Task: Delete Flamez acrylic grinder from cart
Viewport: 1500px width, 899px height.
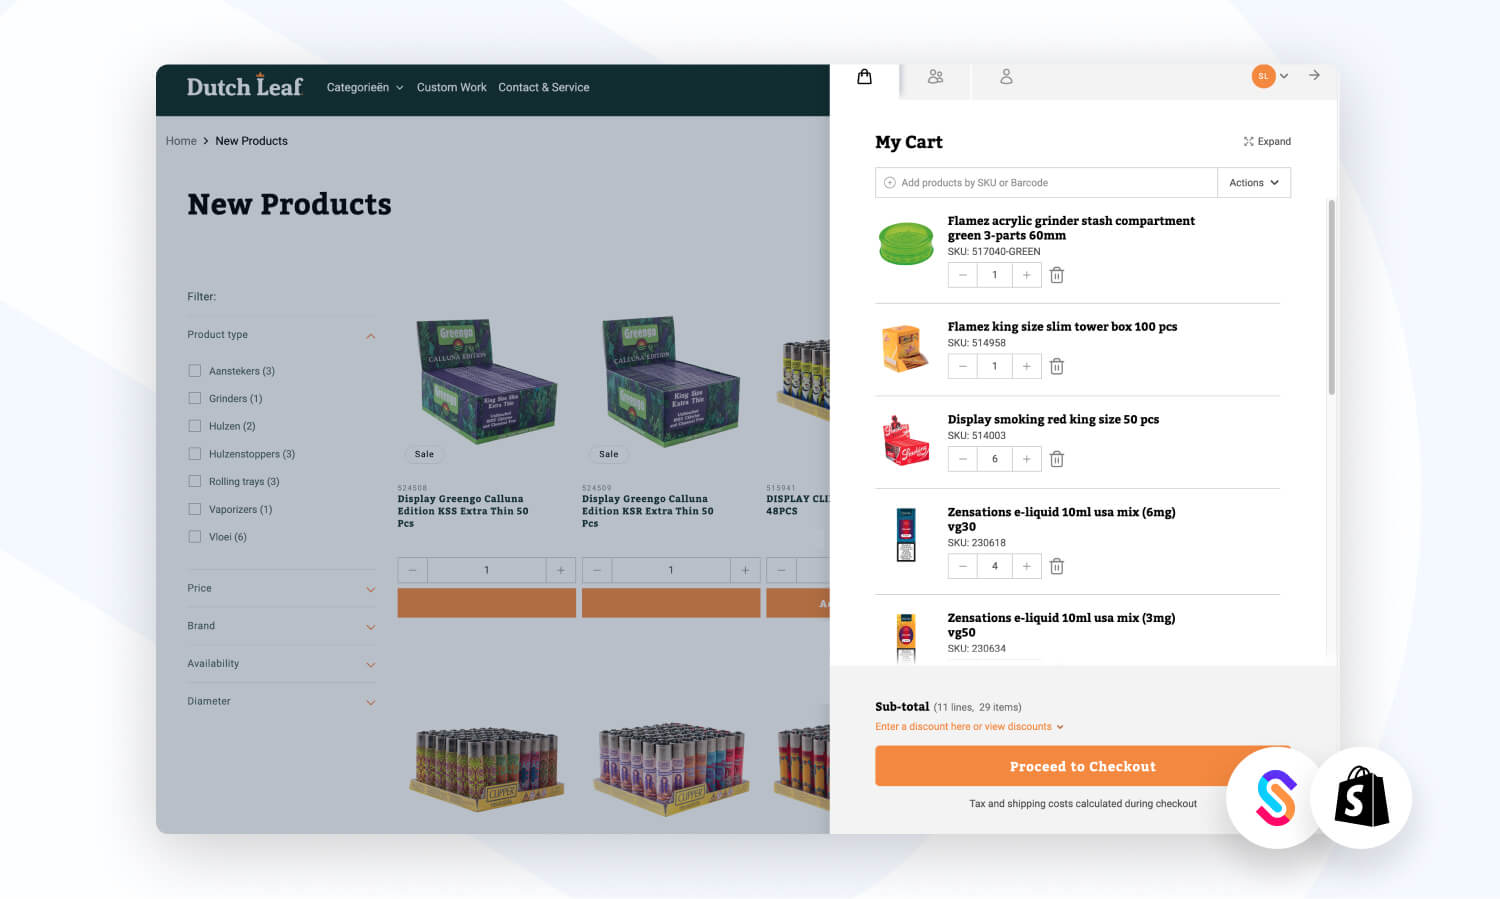Action: point(1057,275)
